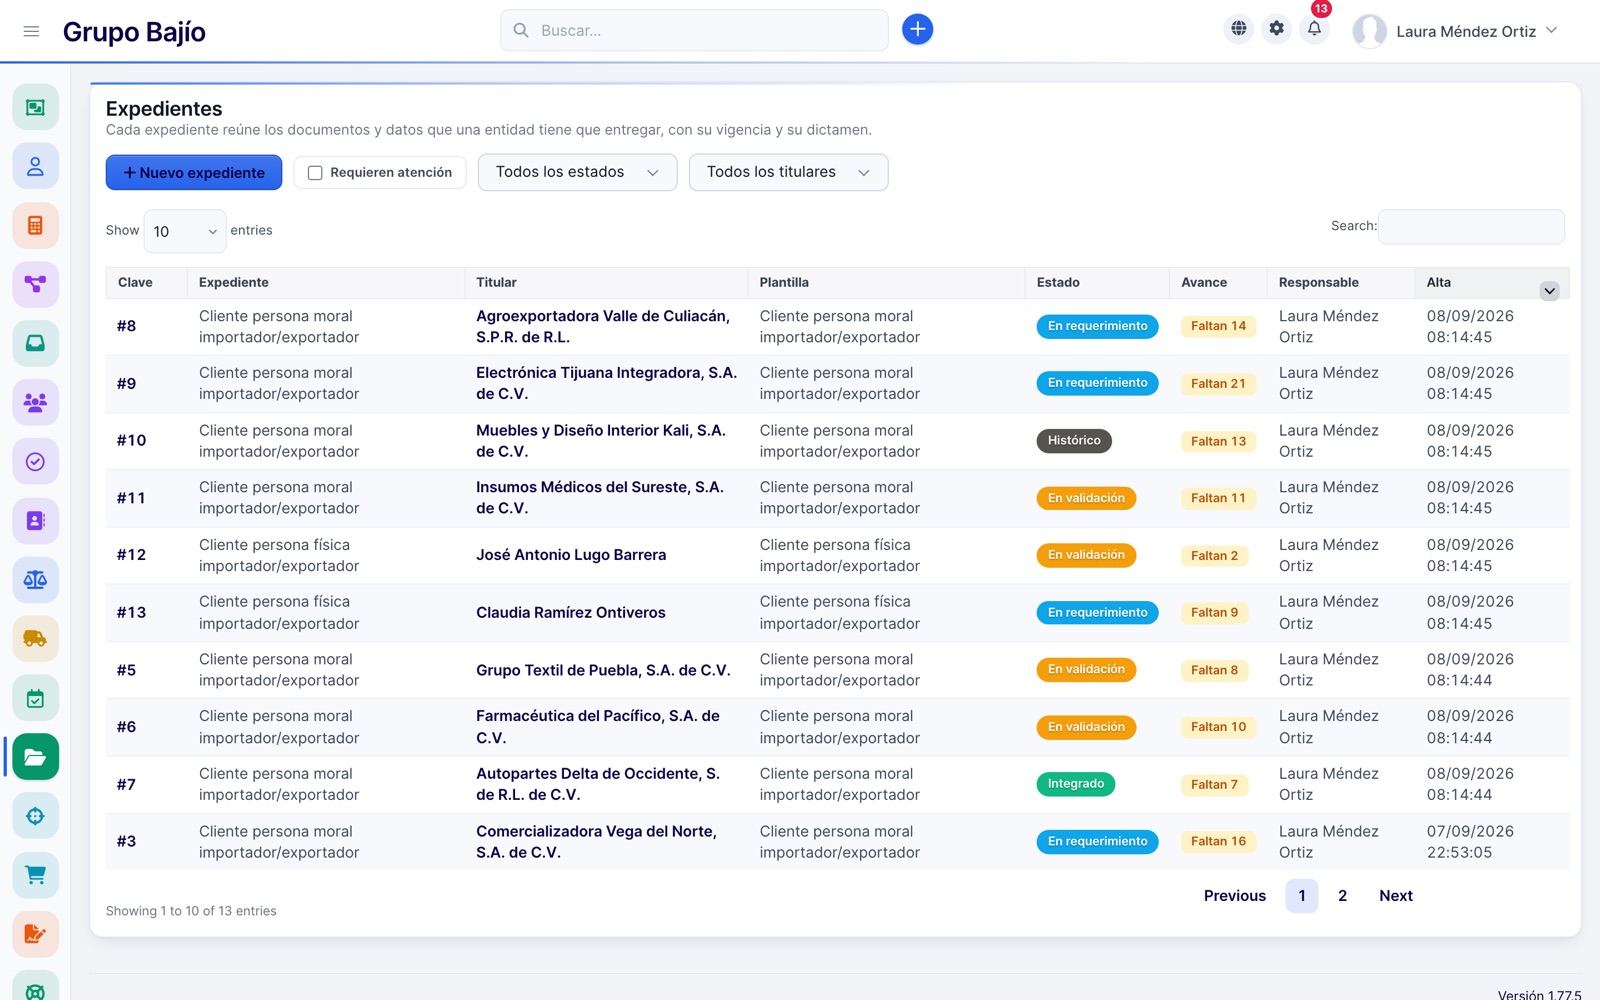
Task: Open the open folder sidebar icon
Action: click(x=35, y=757)
